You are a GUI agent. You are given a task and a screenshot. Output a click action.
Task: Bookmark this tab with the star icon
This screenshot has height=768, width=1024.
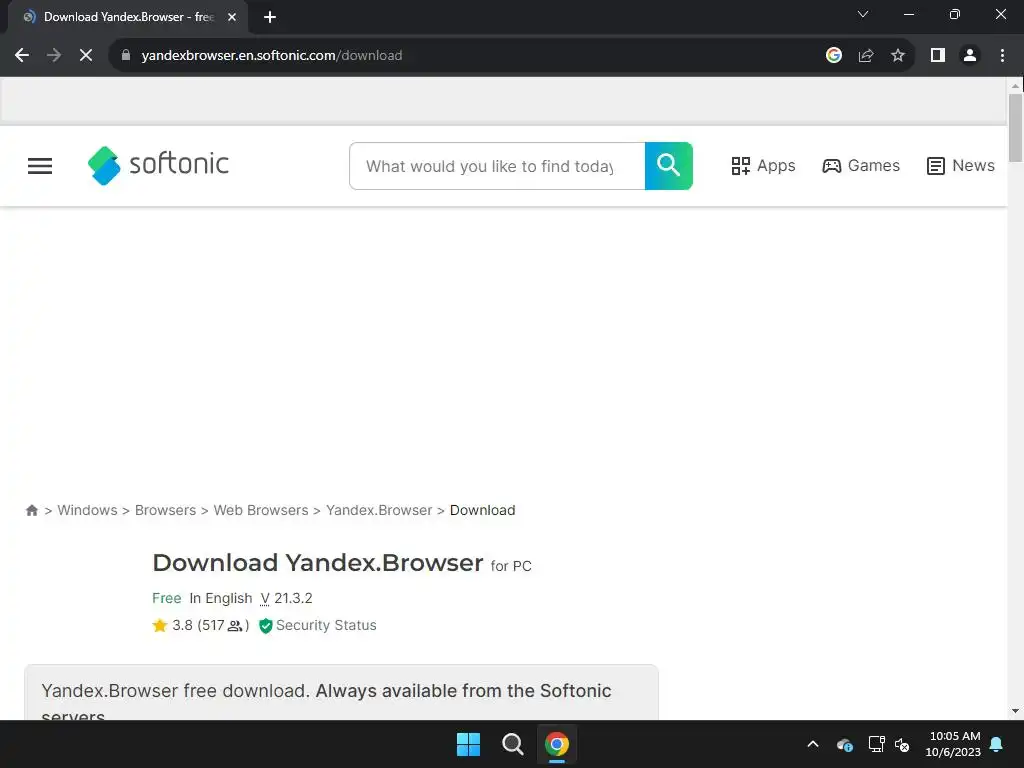[x=898, y=56]
